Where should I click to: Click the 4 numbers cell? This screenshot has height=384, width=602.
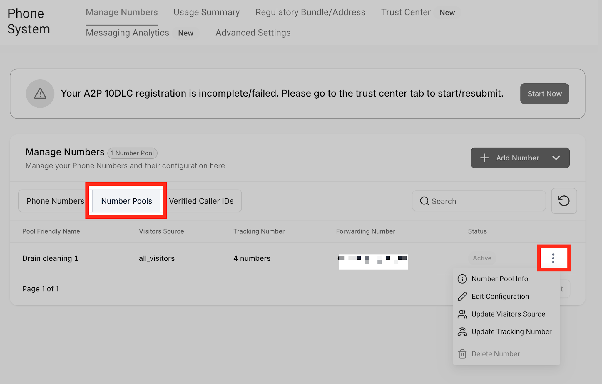[252, 258]
